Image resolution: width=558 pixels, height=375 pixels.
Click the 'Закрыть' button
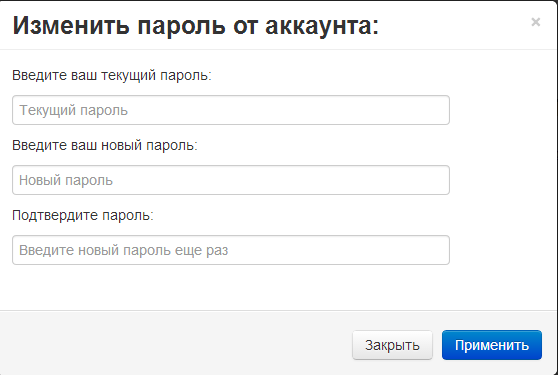[x=392, y=345]
